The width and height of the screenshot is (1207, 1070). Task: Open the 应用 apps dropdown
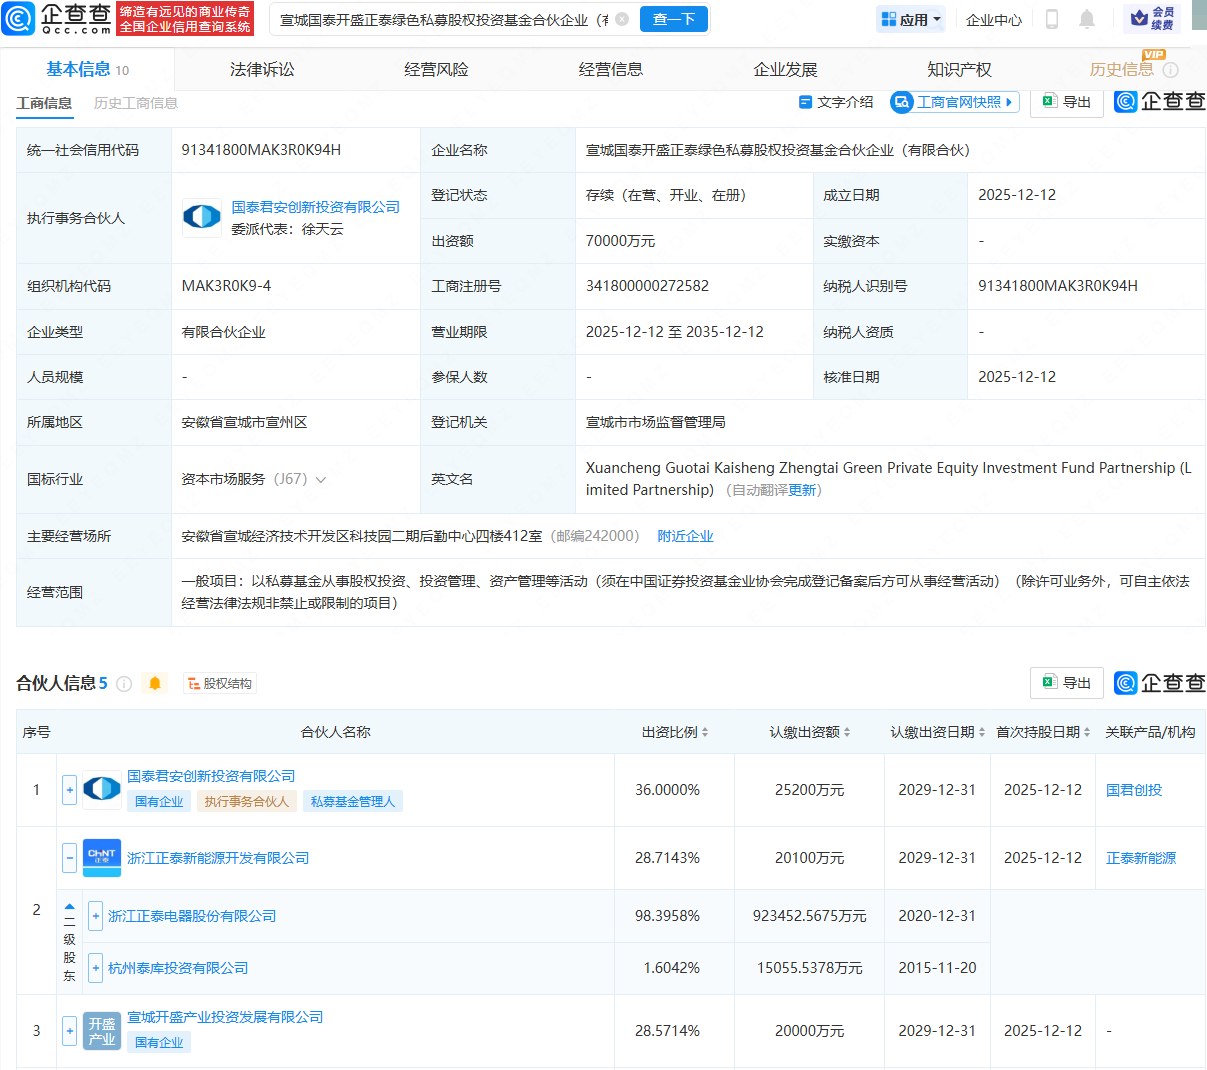910,19
